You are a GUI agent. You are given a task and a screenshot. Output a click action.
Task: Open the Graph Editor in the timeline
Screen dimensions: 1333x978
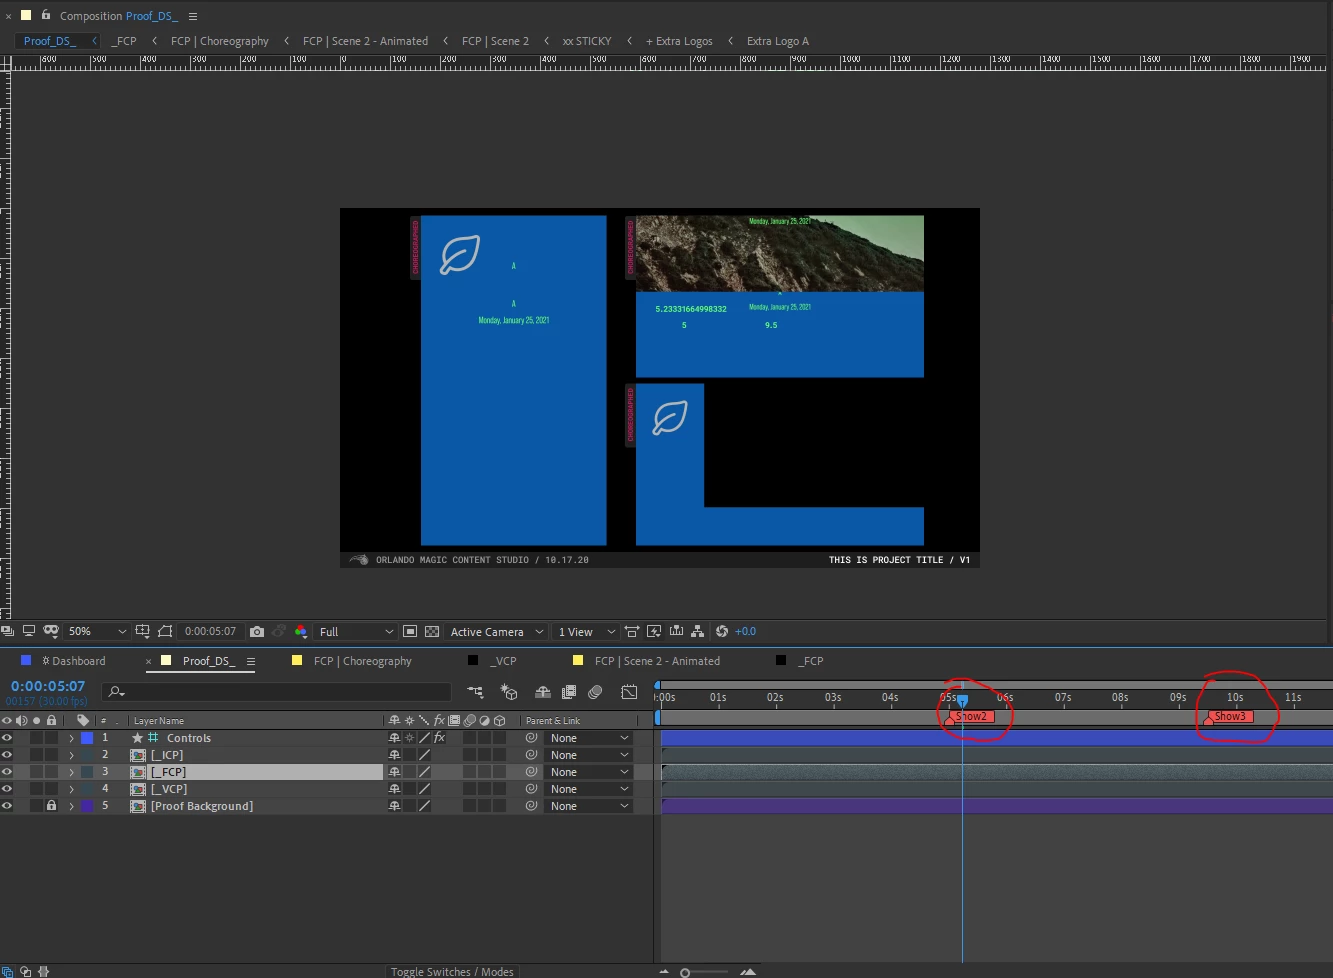click(629, 692)
